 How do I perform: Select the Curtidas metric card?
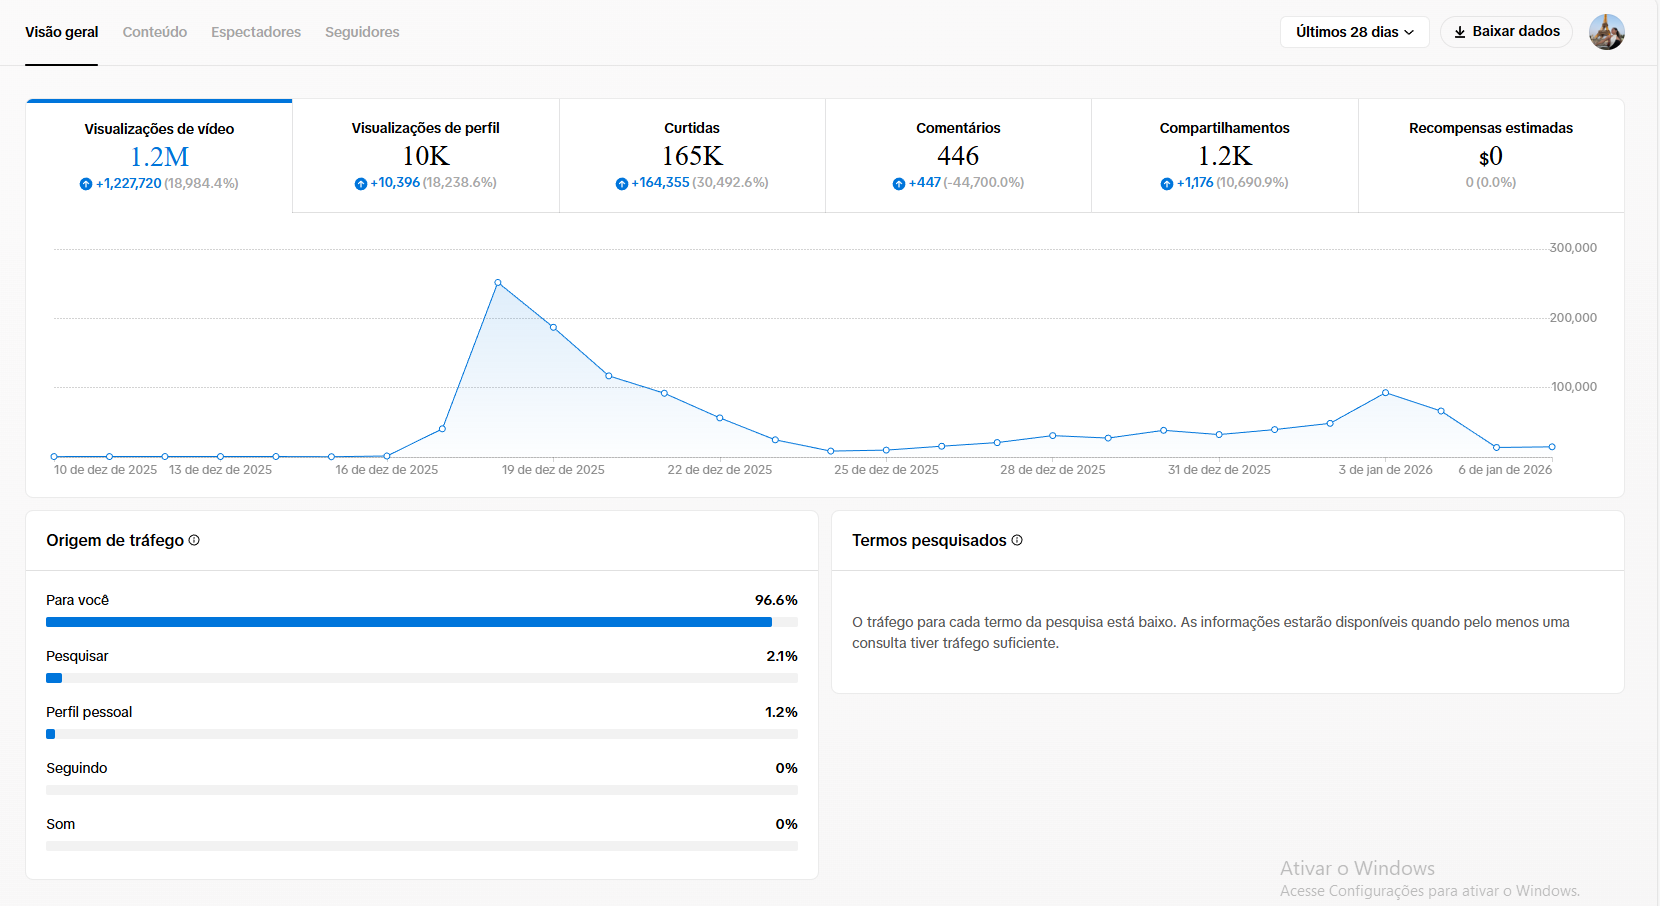pyautogui.click(x=692, y=156)
